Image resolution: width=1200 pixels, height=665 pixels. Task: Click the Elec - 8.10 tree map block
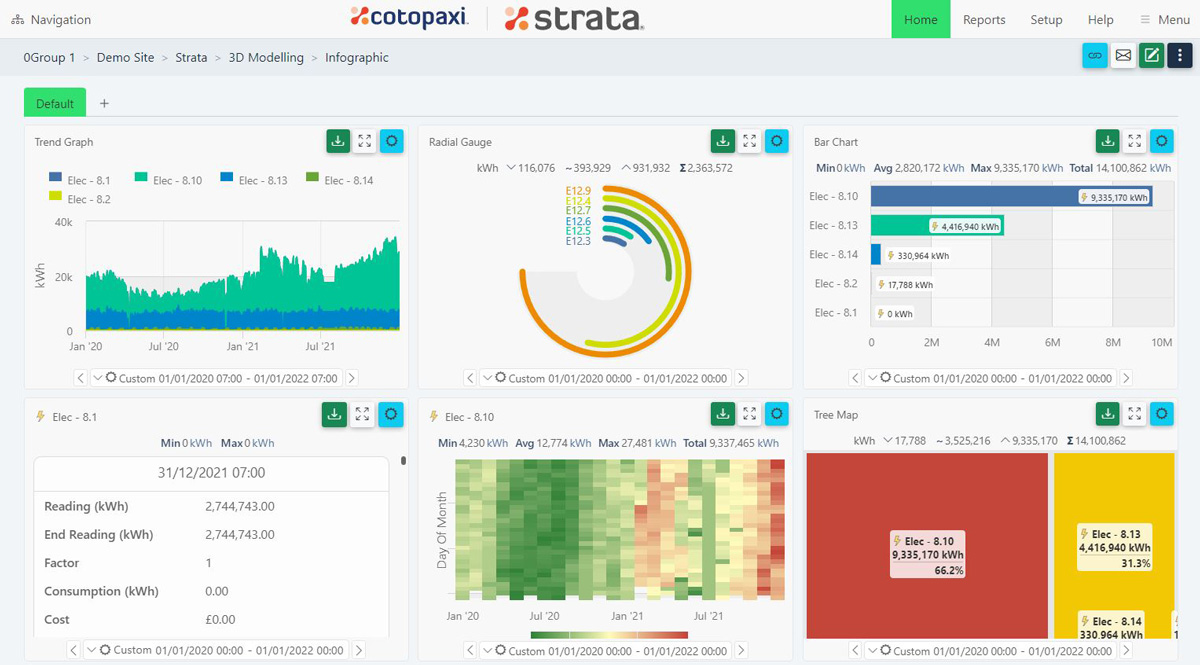[x=926, y=545]
